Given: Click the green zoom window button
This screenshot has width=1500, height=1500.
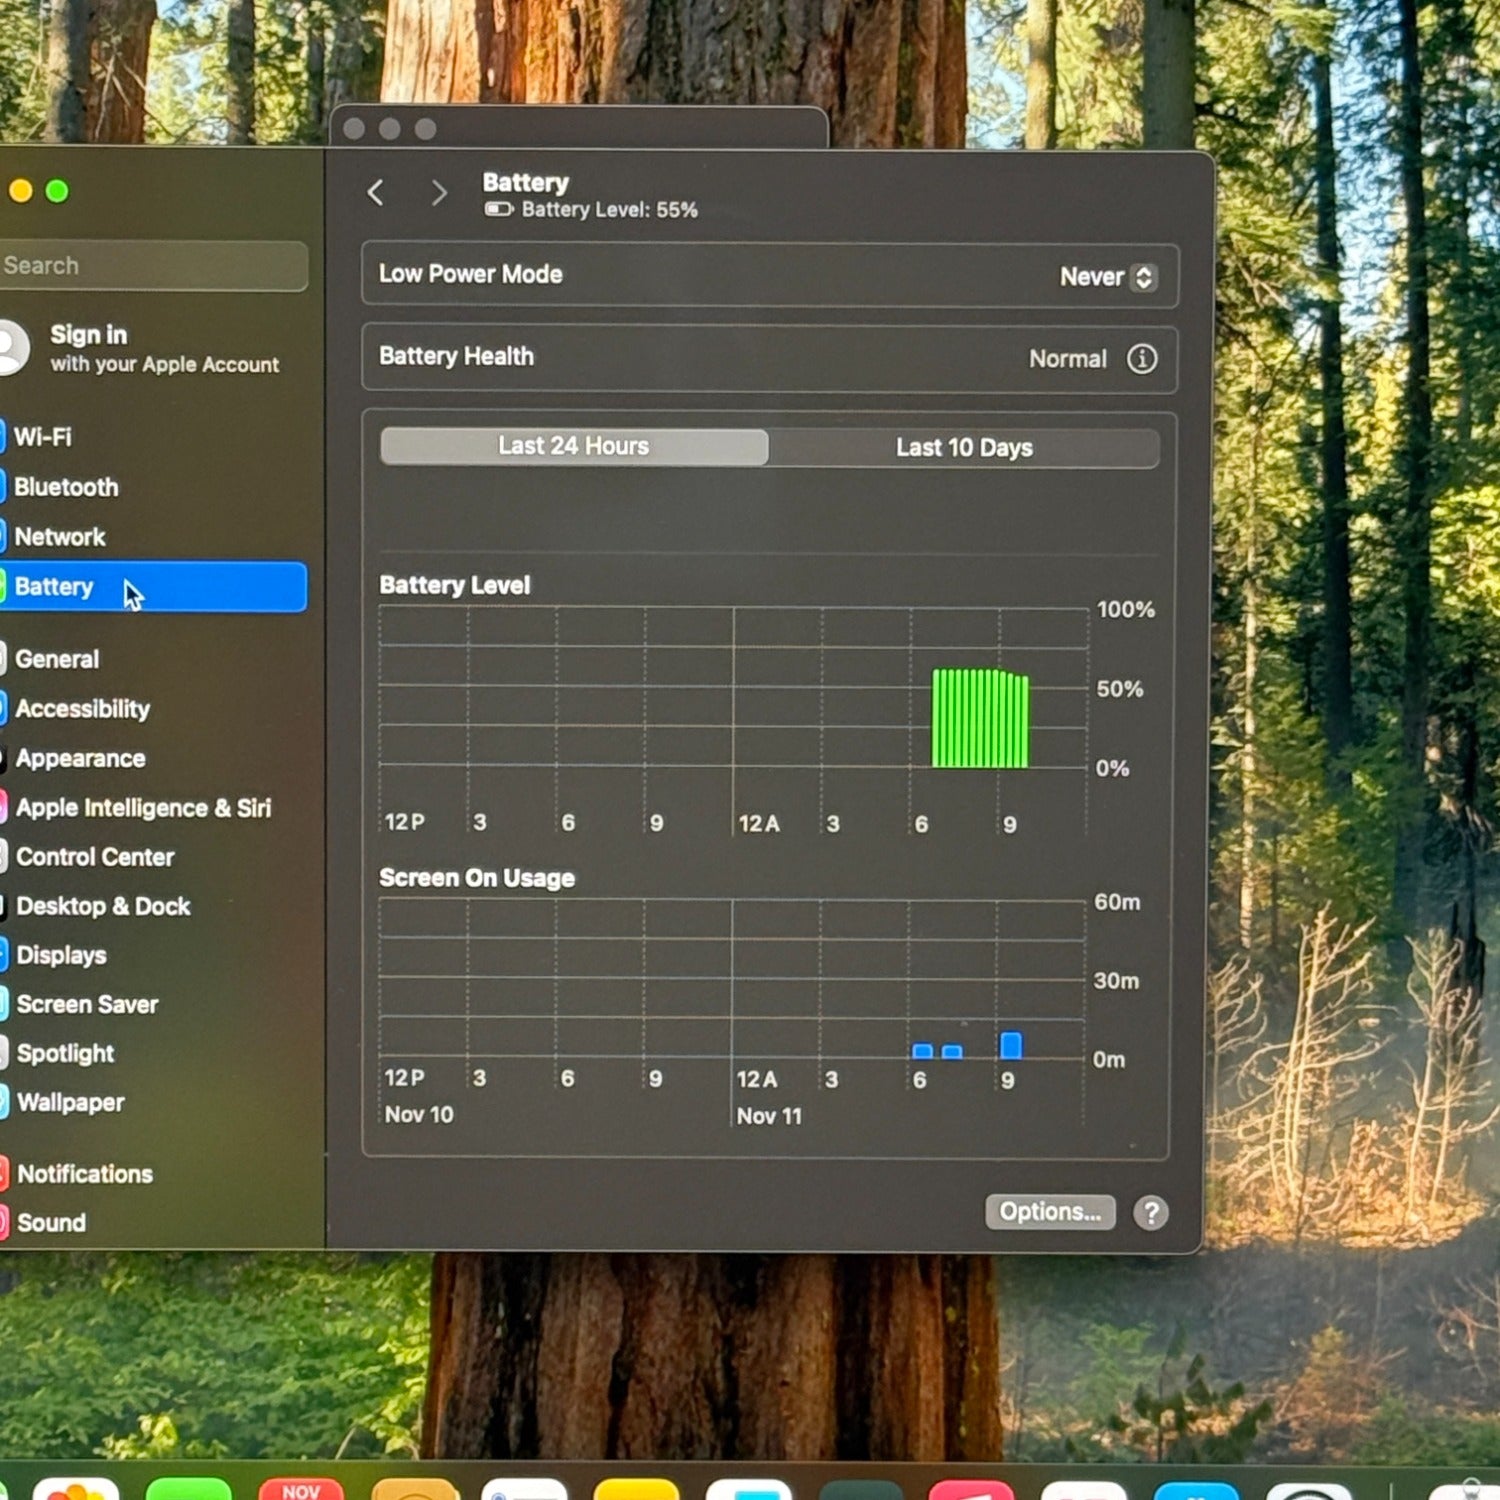Looking at the screenshot, I should (x=57, y=191).
